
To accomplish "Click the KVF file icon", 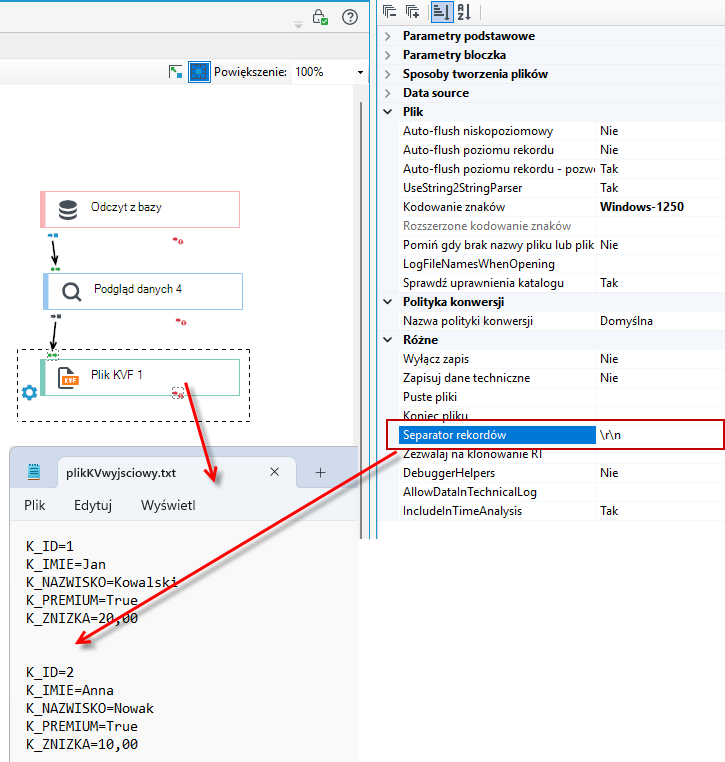I will (x=69, y=378).
